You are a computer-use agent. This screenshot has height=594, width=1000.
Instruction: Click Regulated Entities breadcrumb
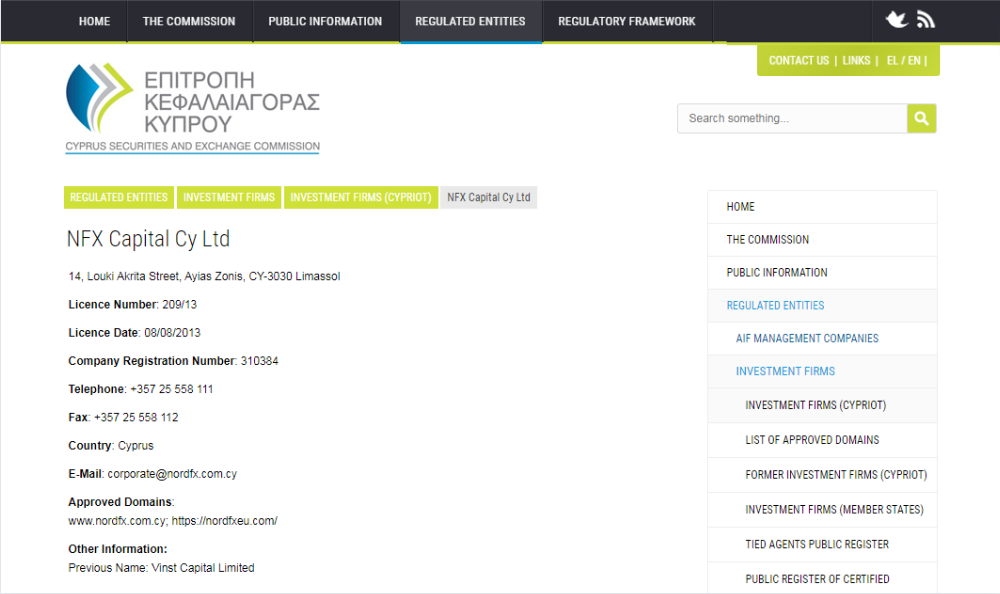[119, 197]
